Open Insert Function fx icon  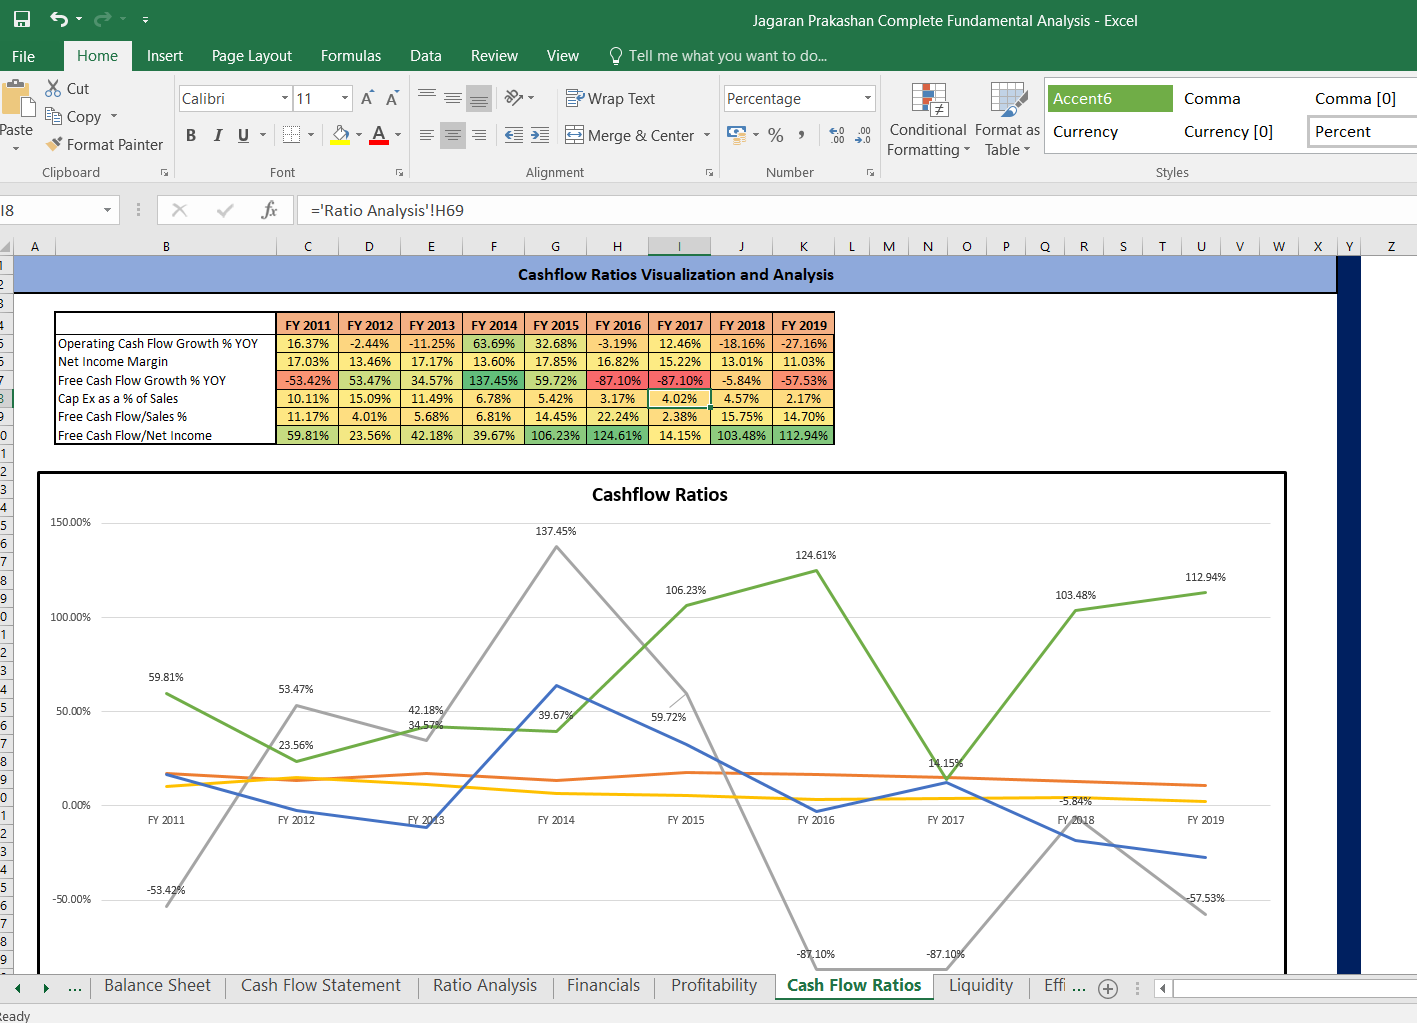269,210
